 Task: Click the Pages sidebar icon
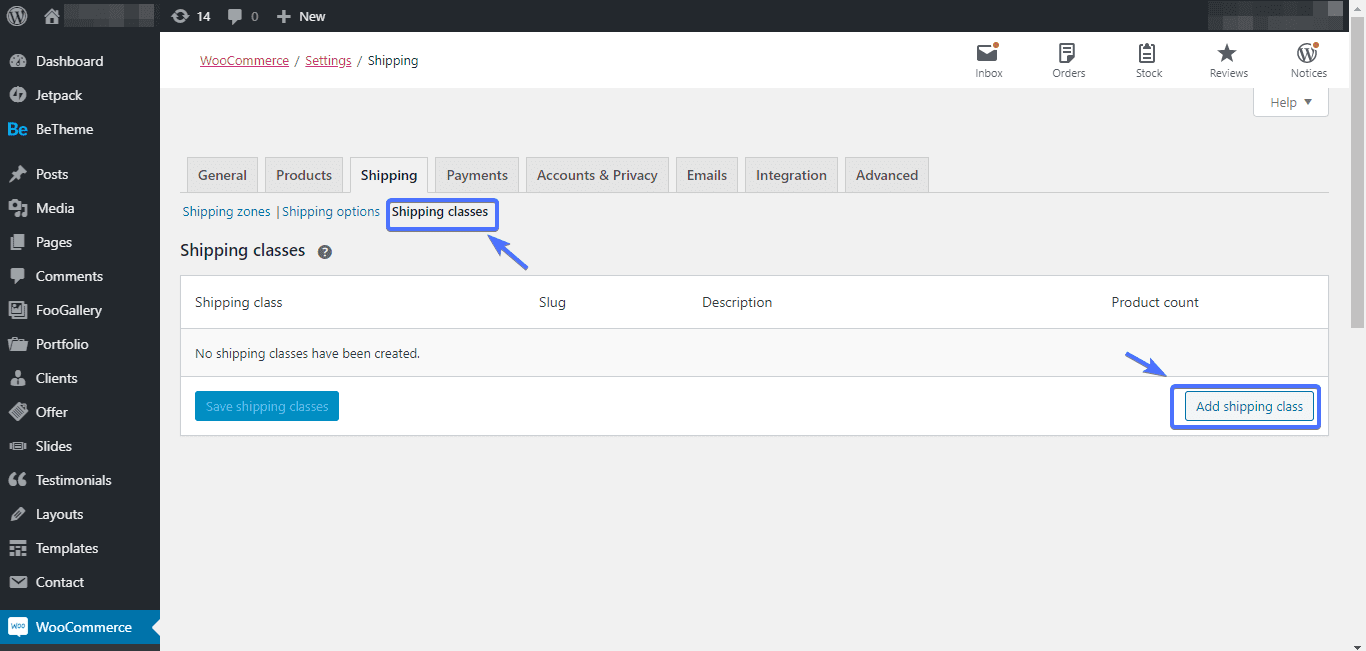[x=17, y=242]
